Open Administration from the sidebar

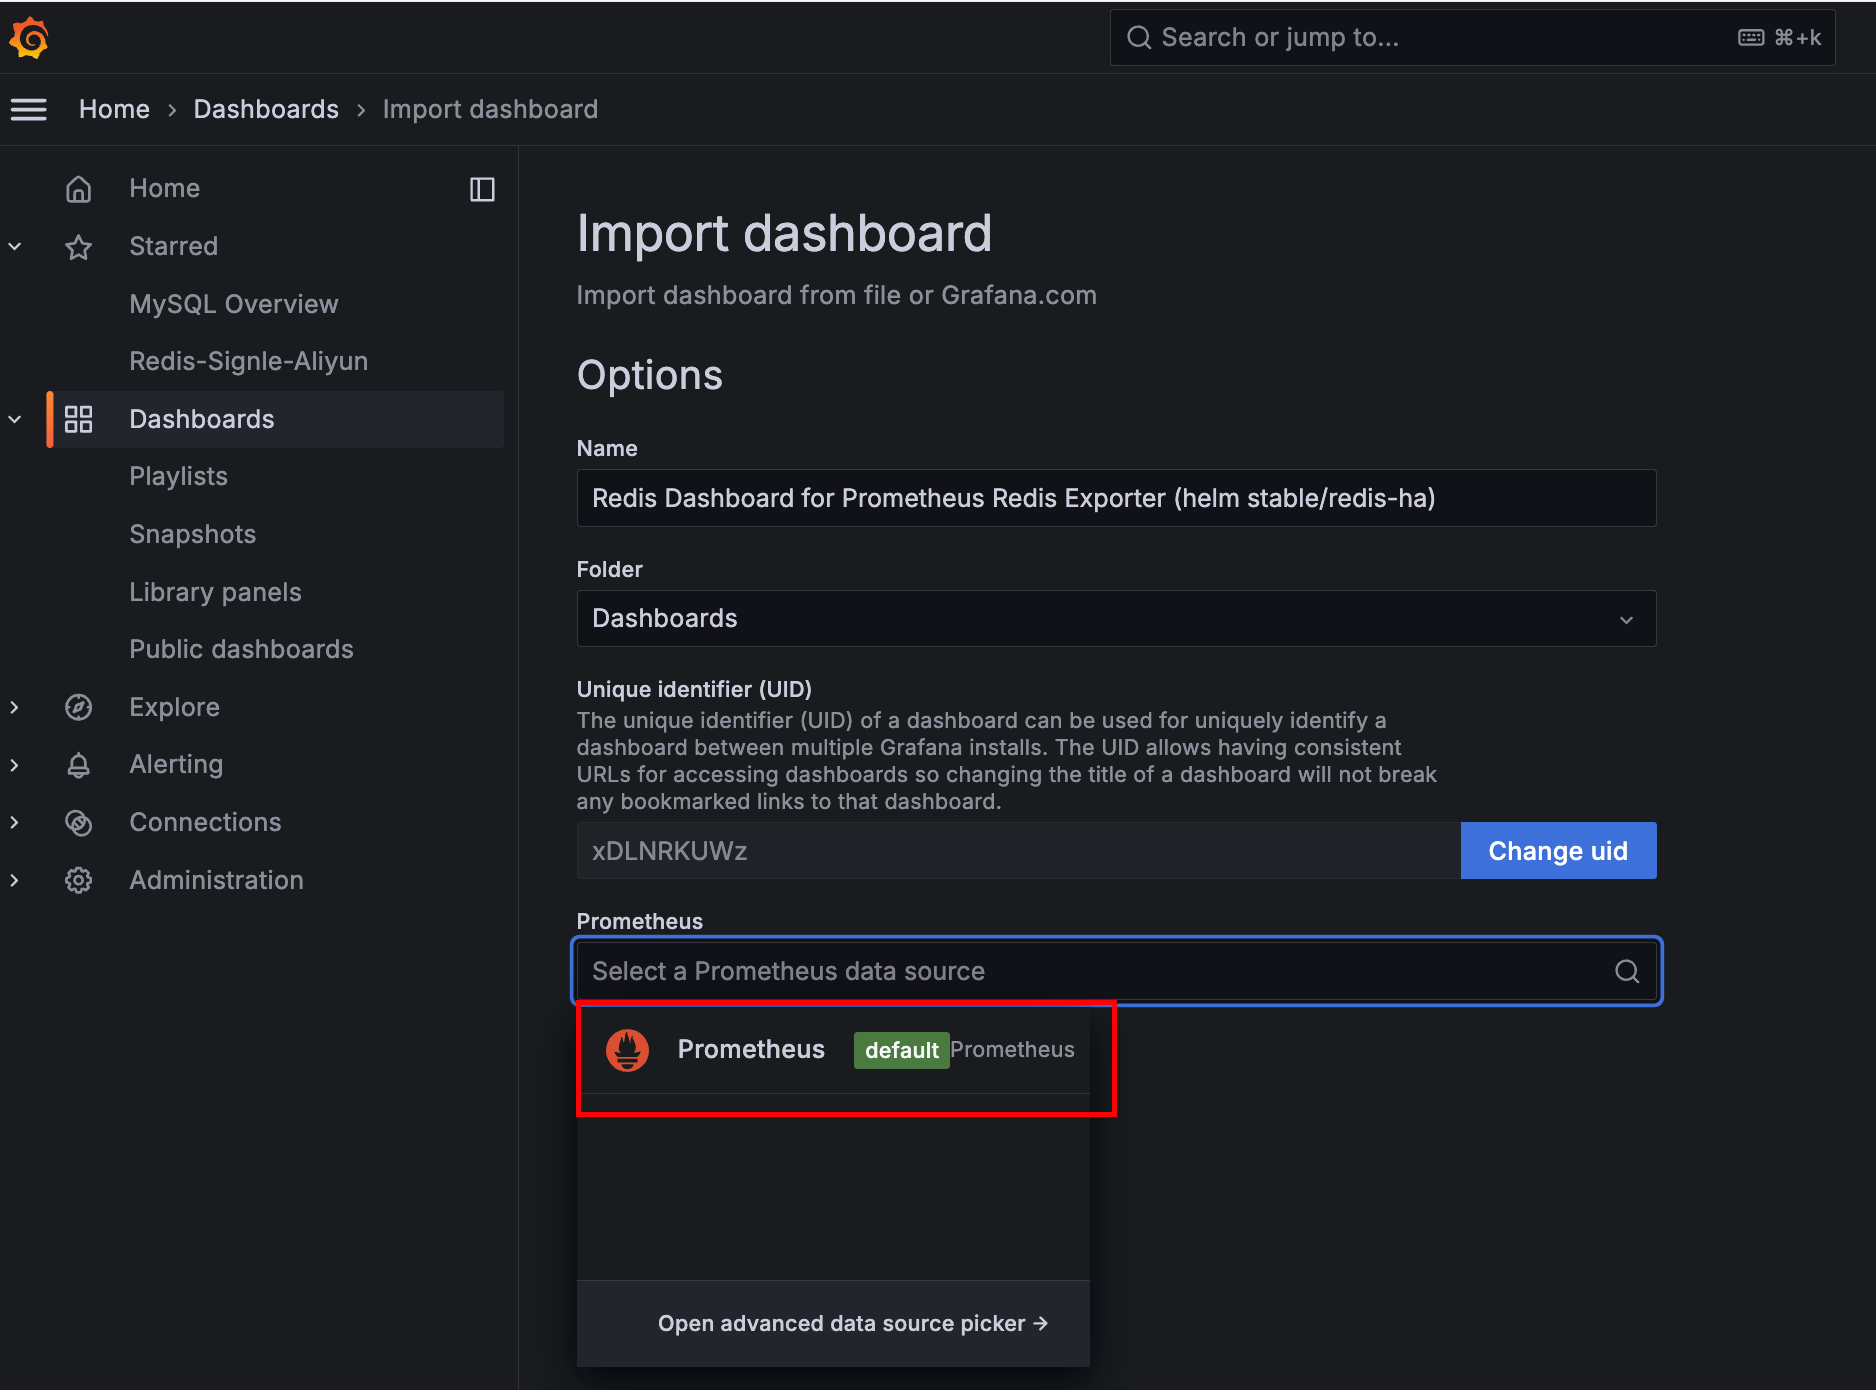[217, 880]
